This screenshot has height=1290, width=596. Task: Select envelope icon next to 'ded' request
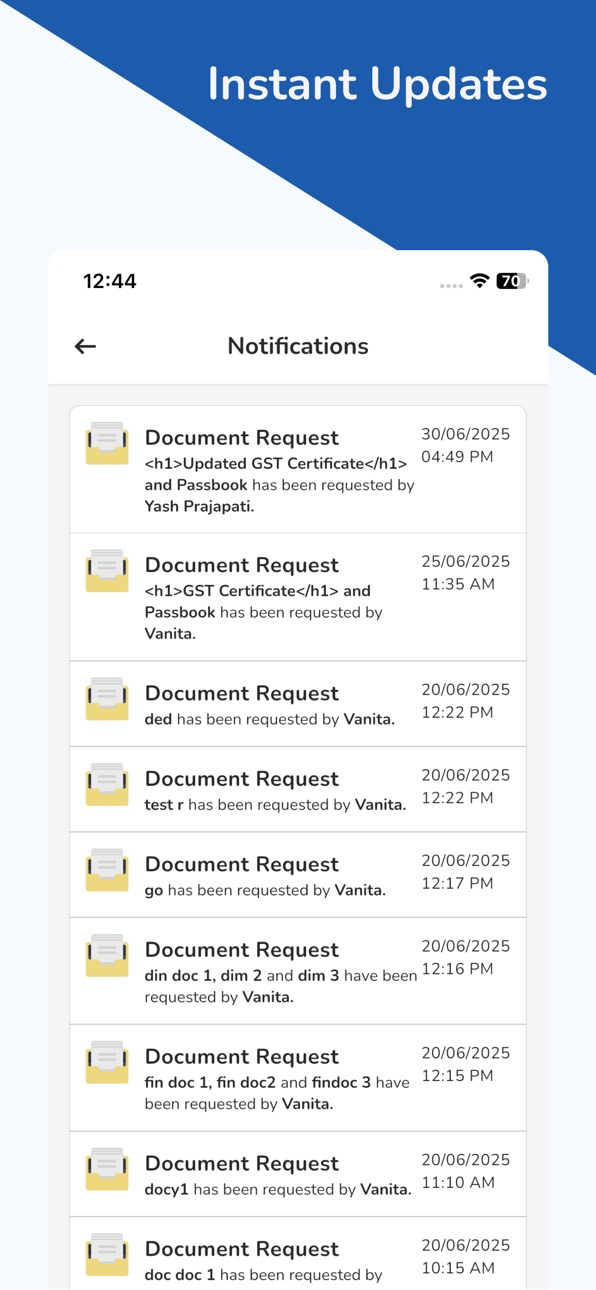pyautogui.click(x=107, y=699)
